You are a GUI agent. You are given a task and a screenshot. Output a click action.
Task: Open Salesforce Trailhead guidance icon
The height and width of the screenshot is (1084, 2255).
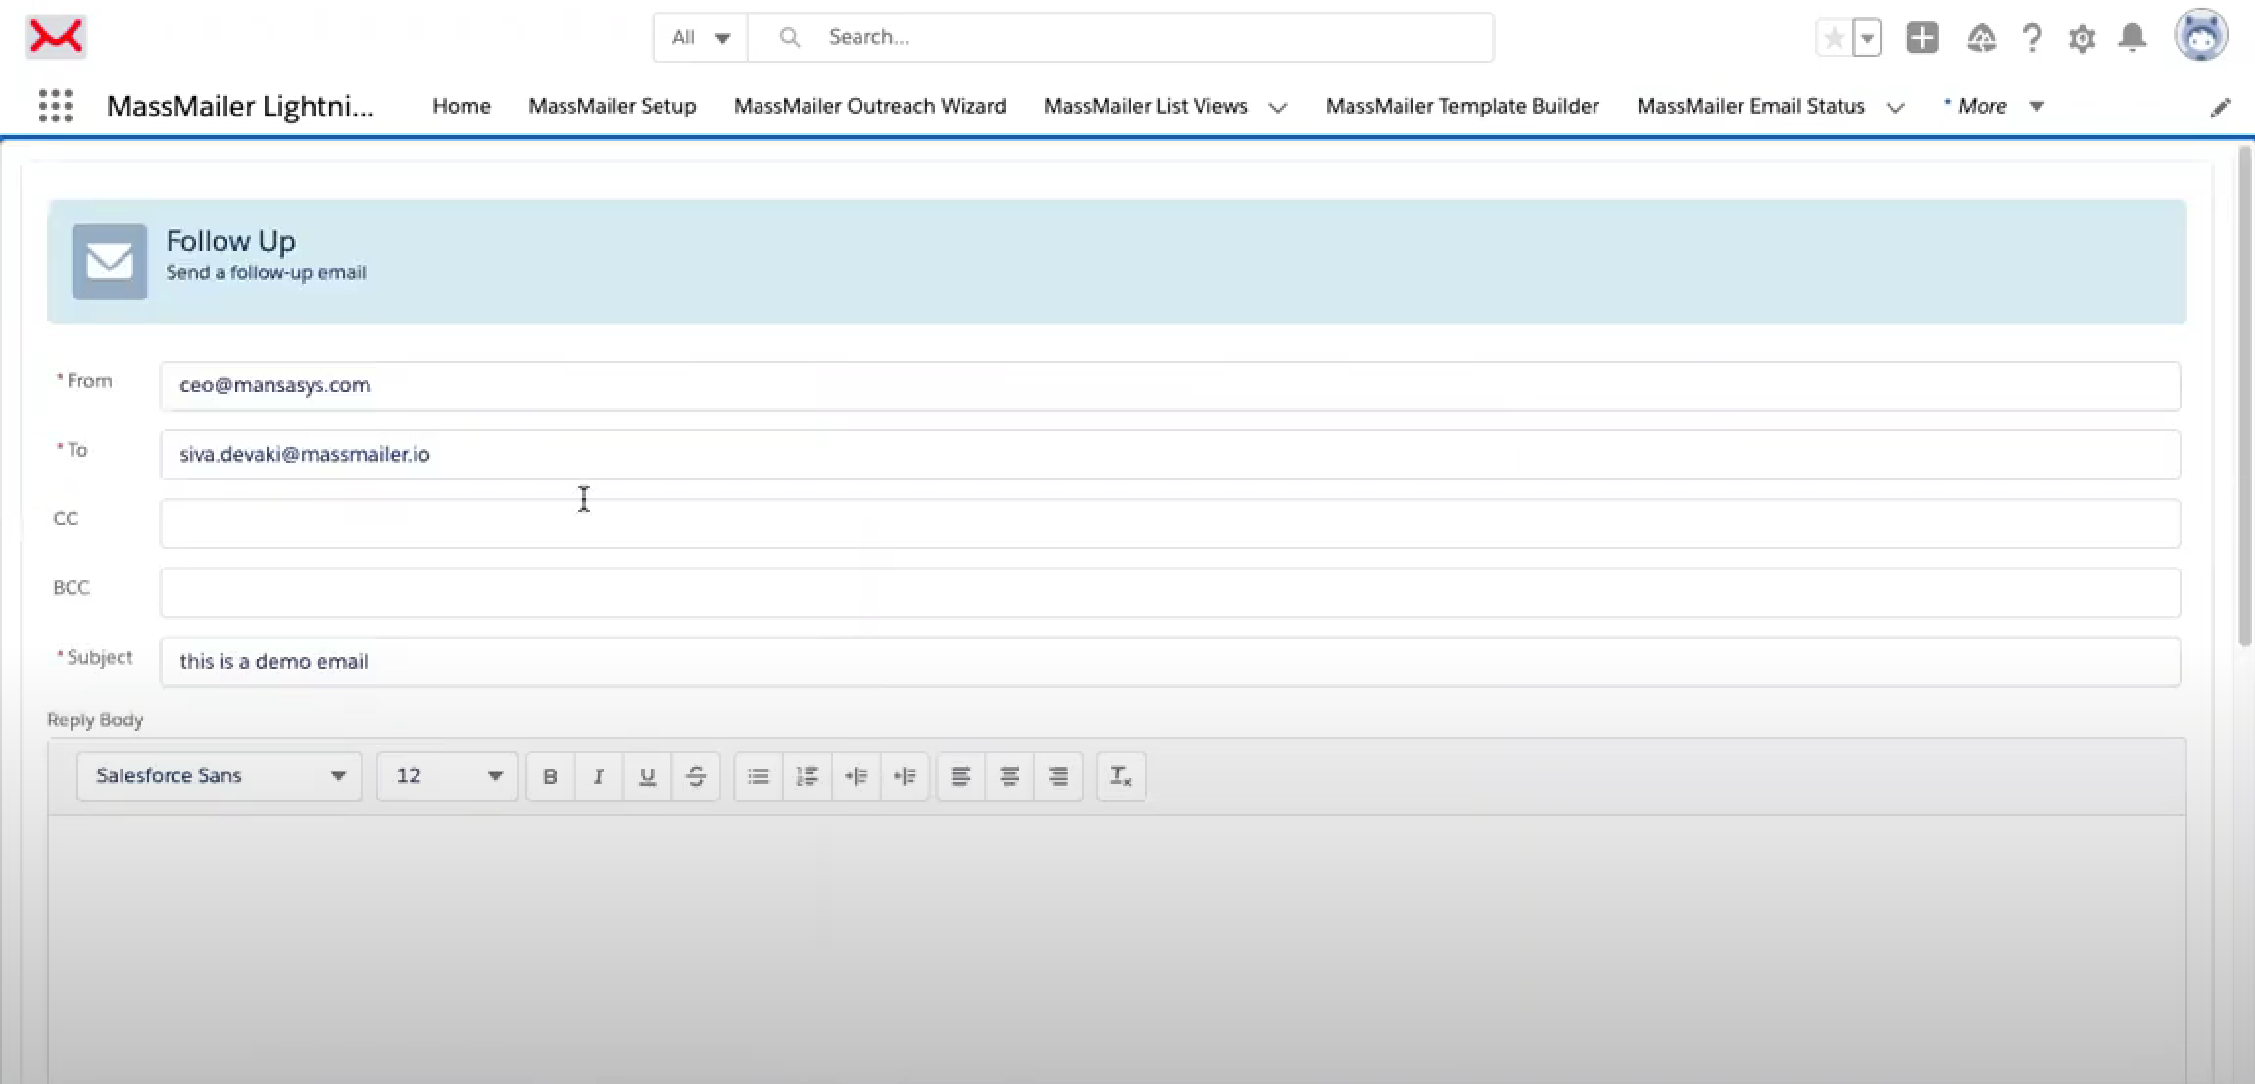(x=1981, y=38)
